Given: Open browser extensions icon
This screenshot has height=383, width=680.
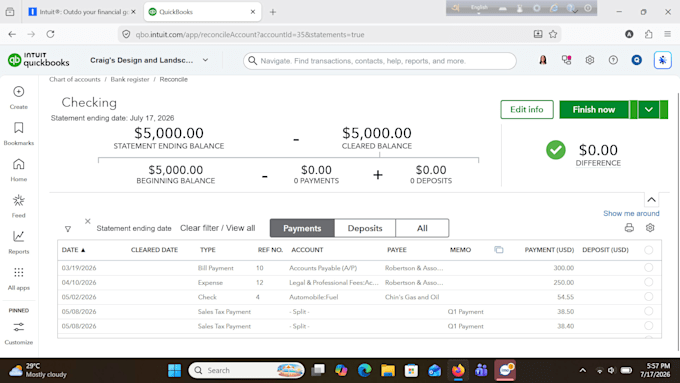Looking at the screenshot, I should click(x=648, y=34).
